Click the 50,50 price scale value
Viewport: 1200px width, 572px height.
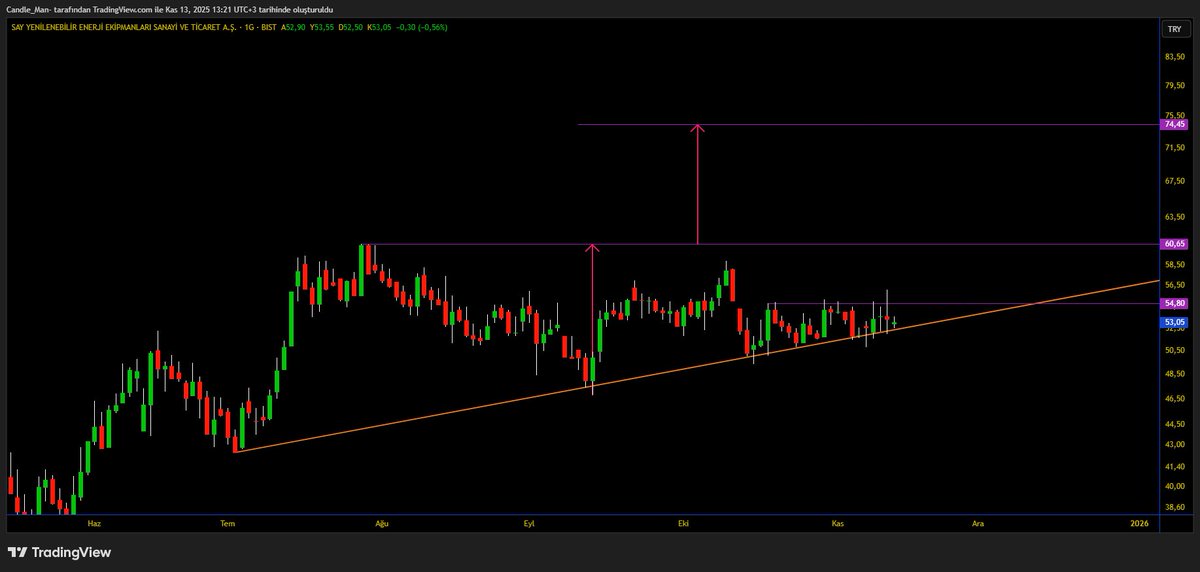click(x=1174, y=350)
